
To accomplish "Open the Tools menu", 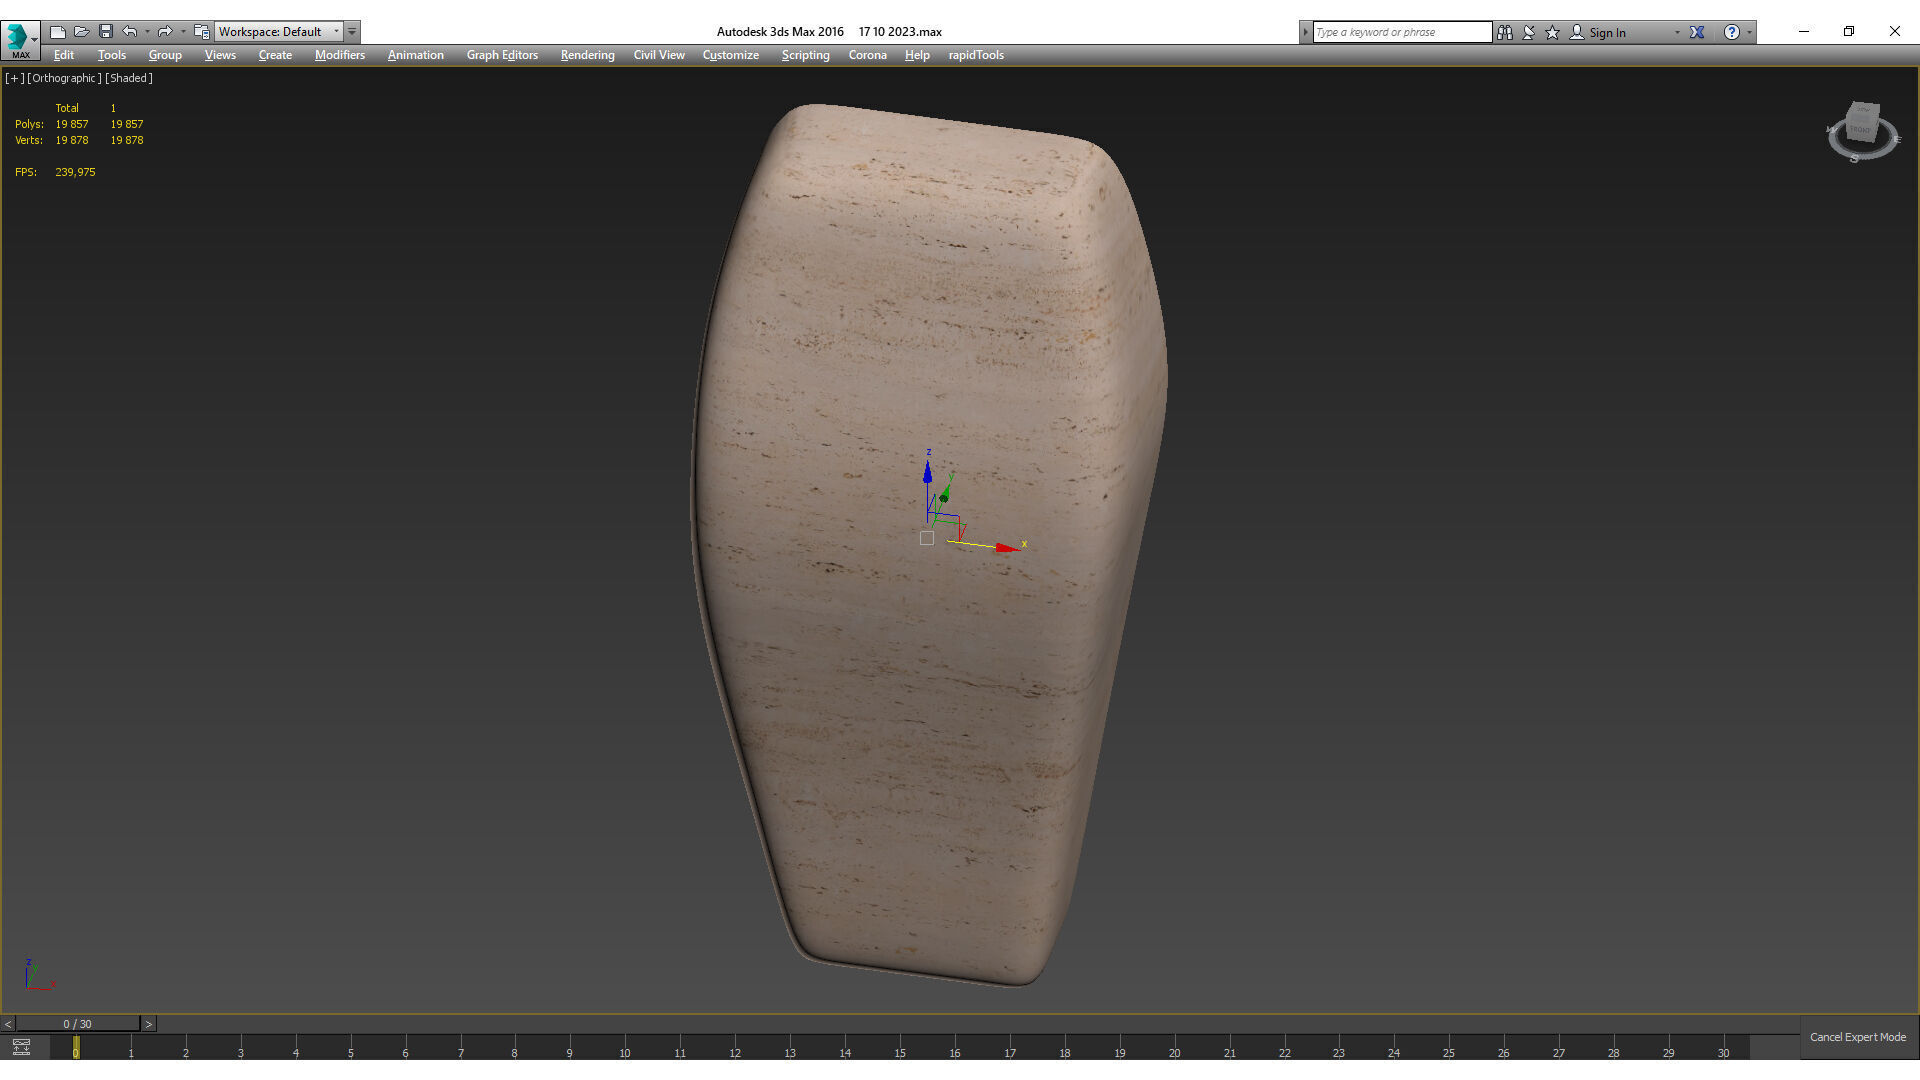I will coord(112,55).
